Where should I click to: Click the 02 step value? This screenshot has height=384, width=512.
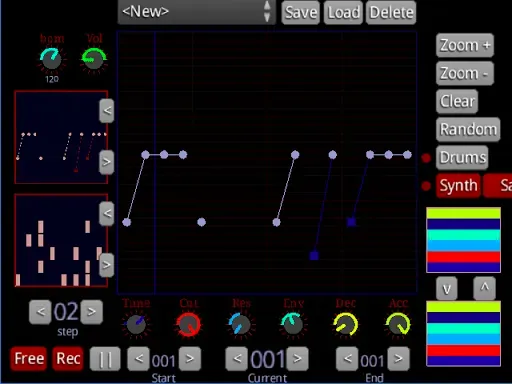coord(66,312)
